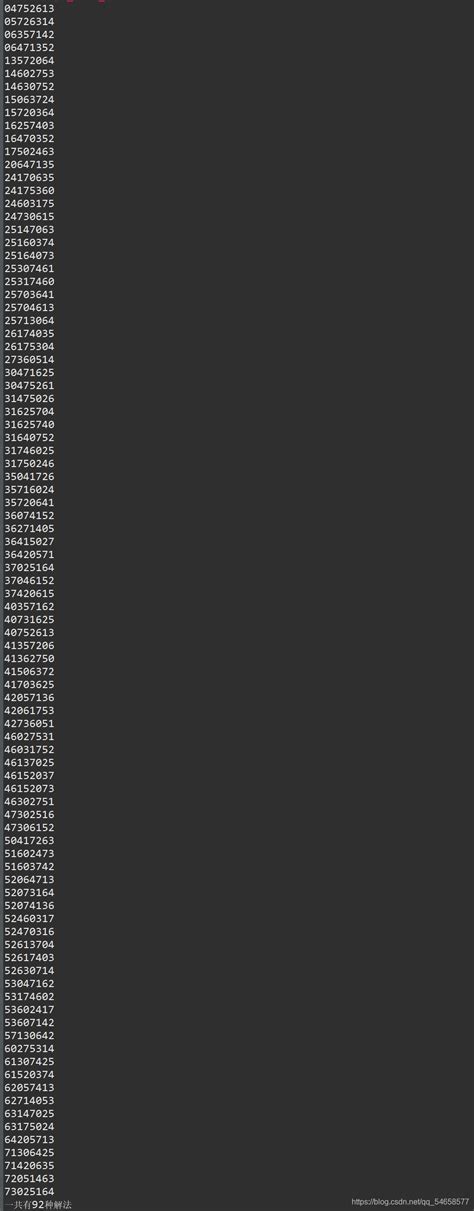Select the output line 41357206

[x=29, y=645]
